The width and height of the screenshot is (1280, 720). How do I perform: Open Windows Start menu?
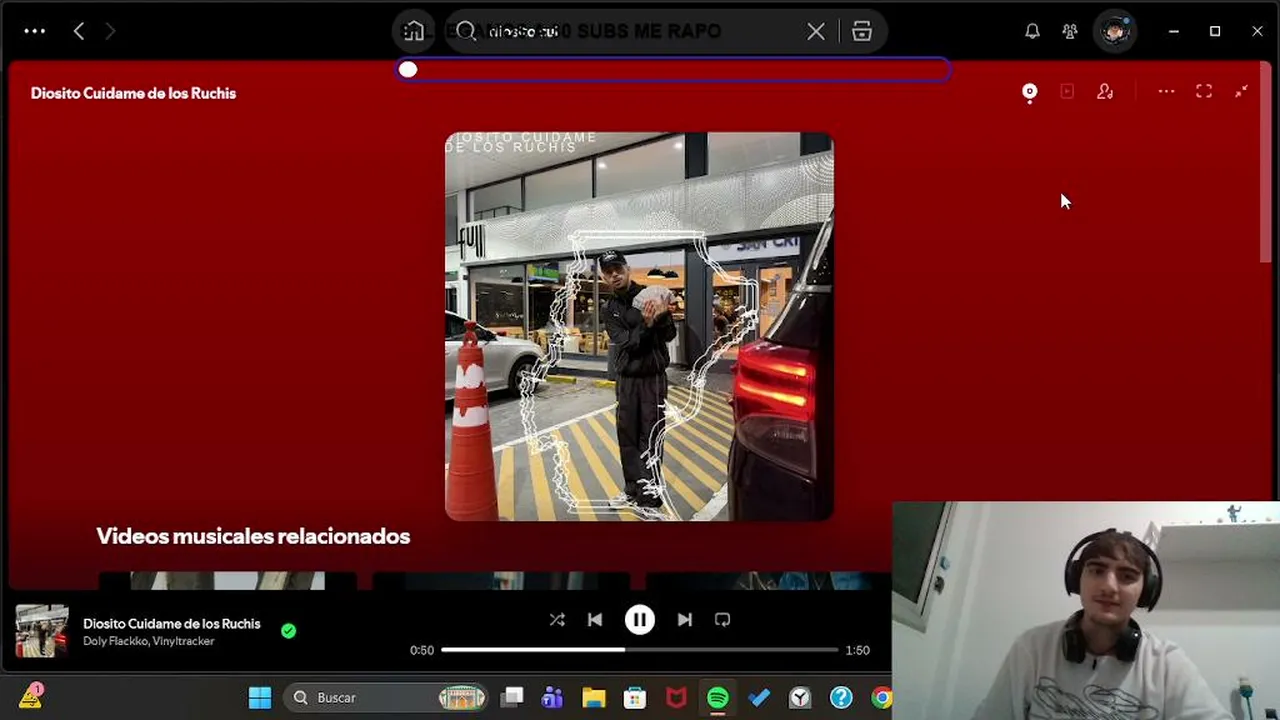[x=260, y=698]
